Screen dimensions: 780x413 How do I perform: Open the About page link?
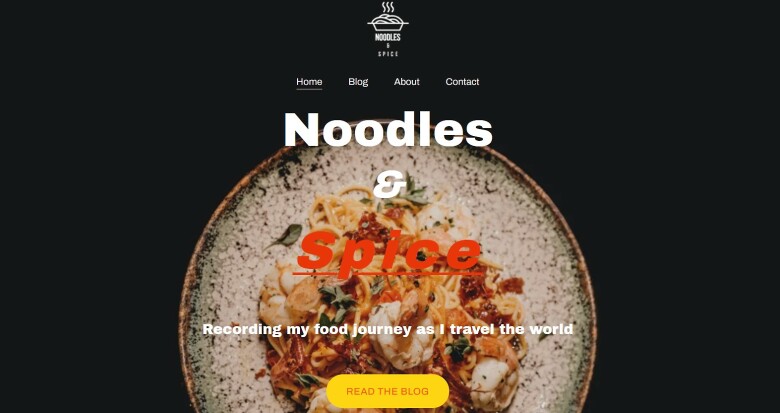(407, 82)
